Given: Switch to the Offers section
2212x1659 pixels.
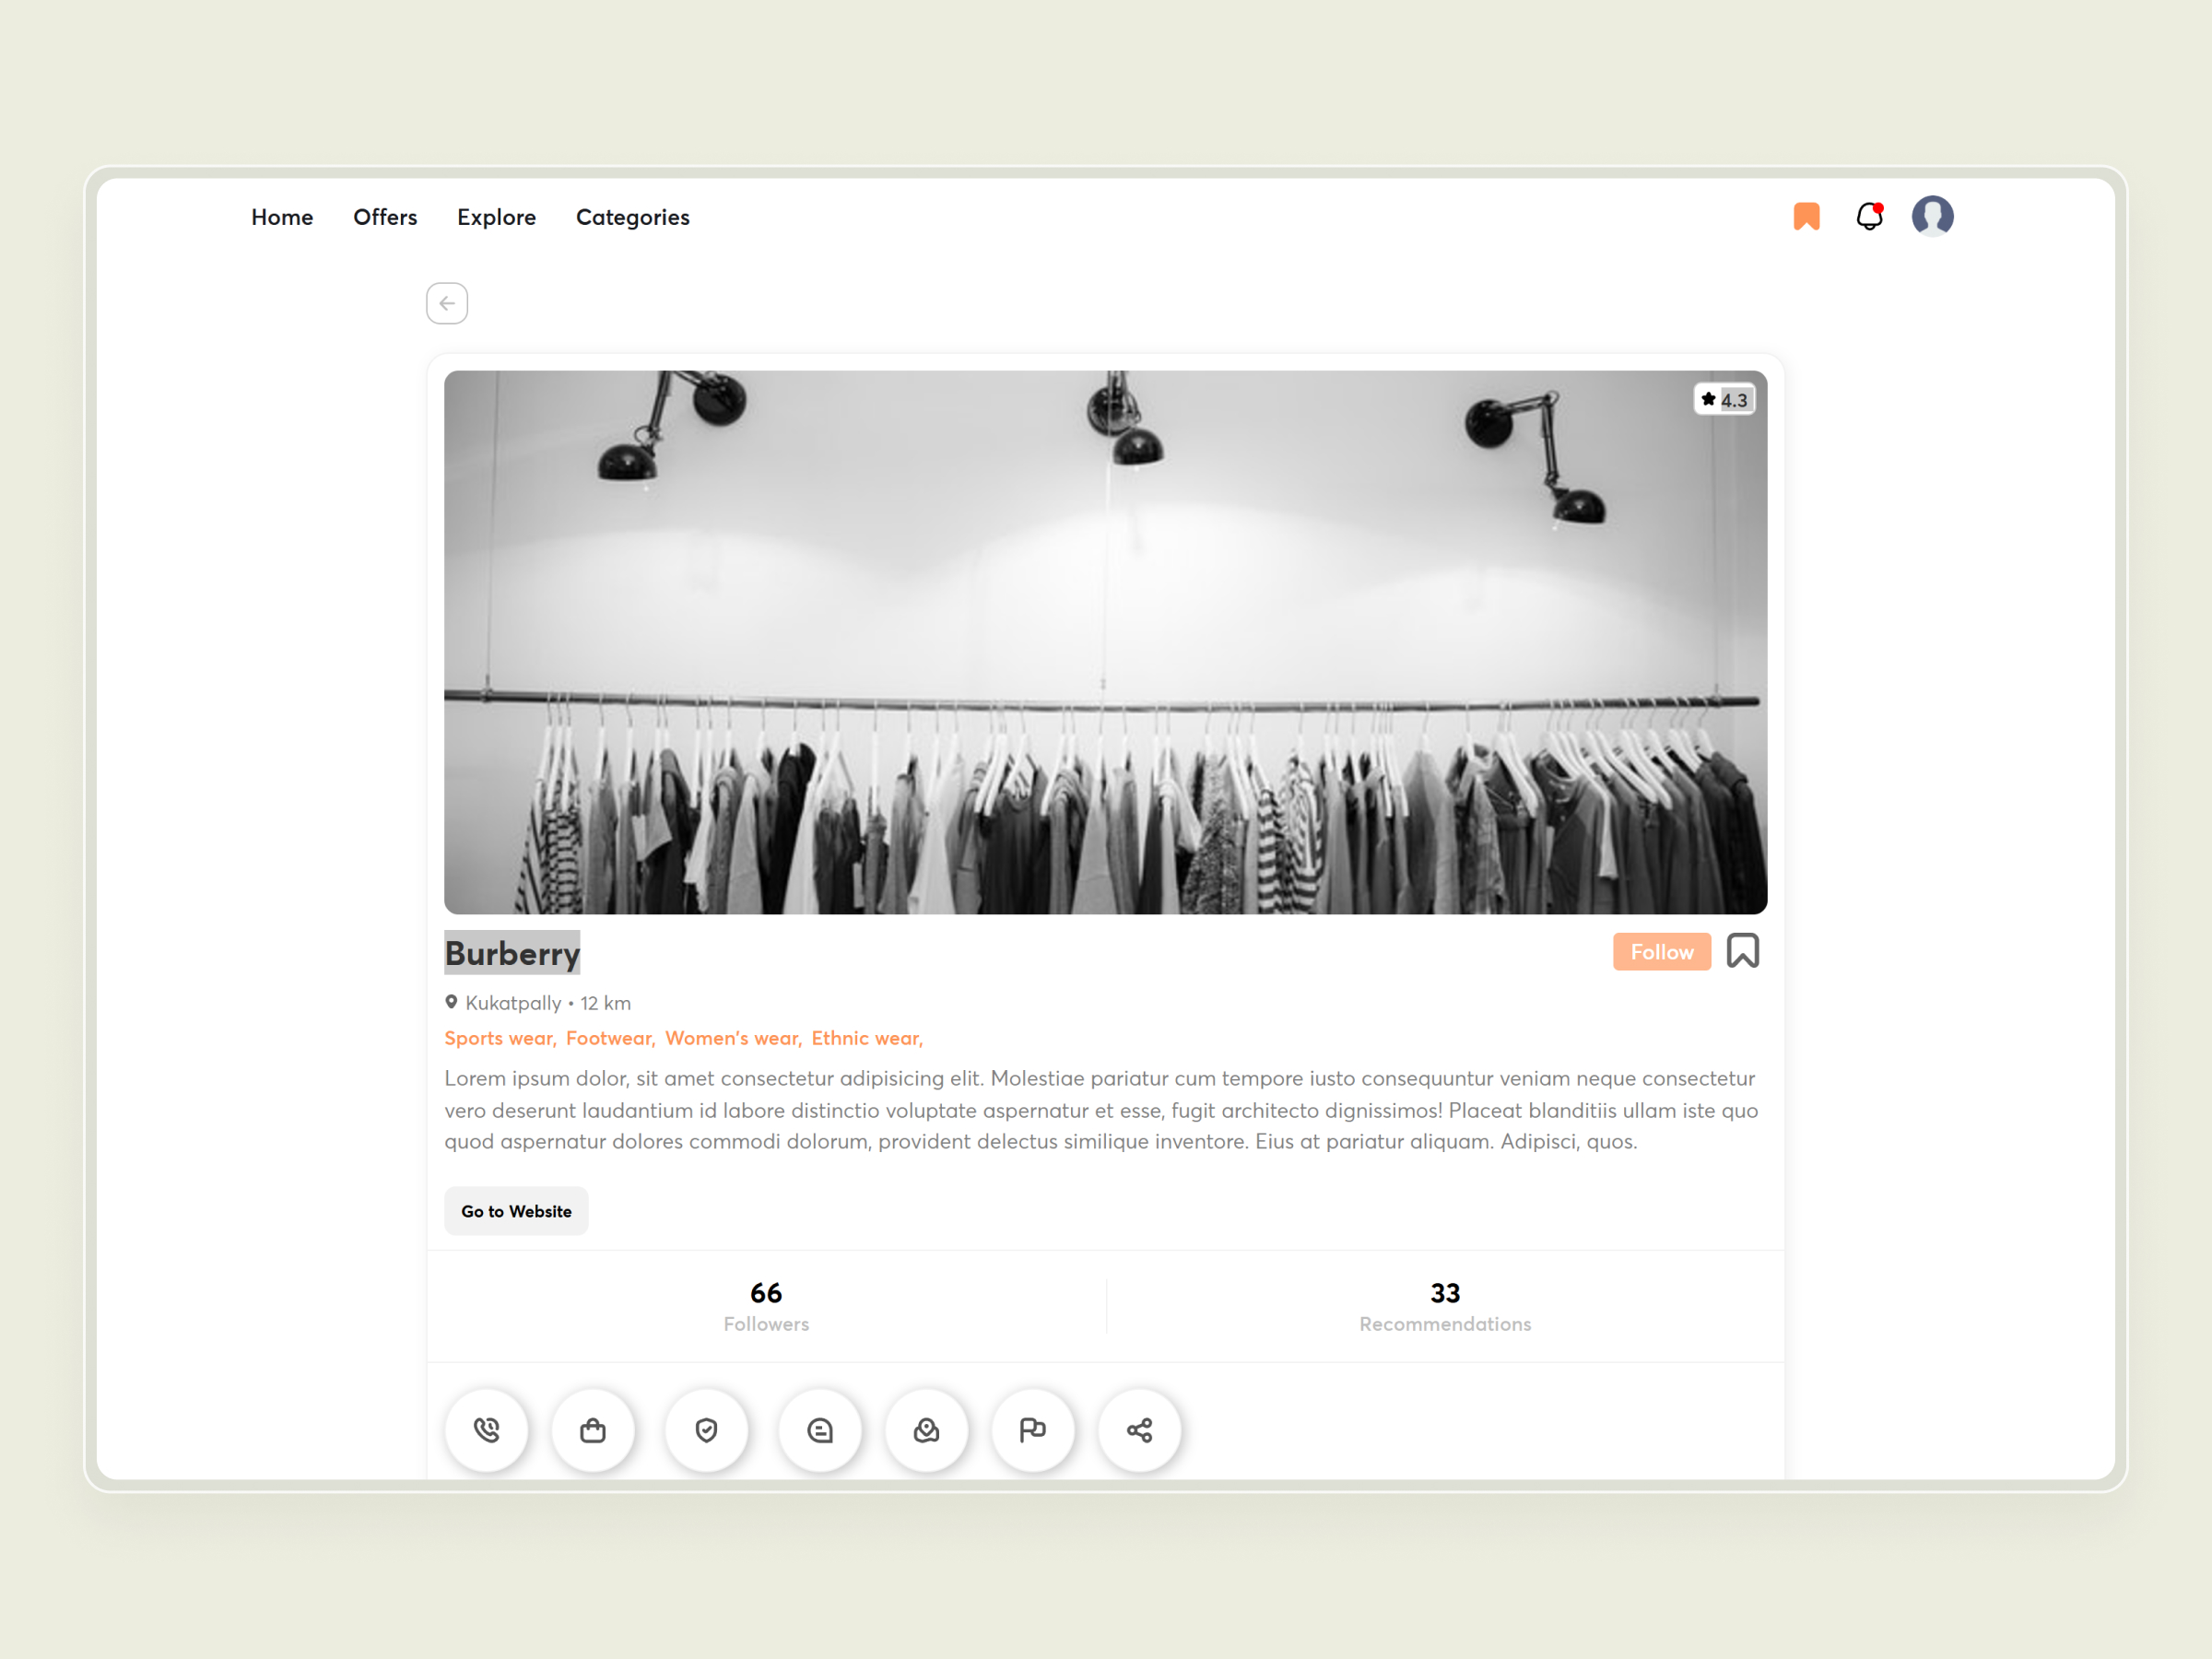Looking at the screenshot, I should click(x=385, y=217).
